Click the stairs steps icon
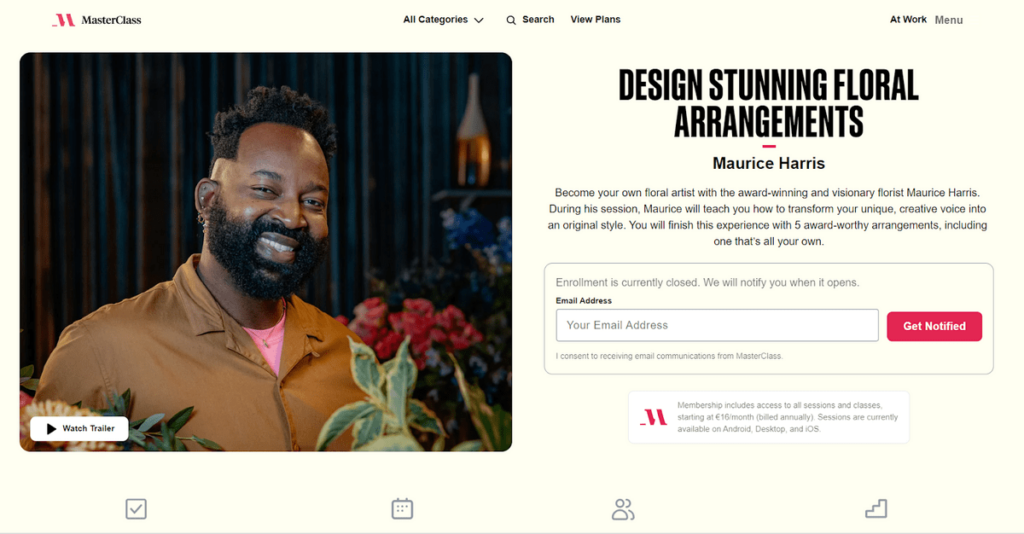 coord(876,509)
